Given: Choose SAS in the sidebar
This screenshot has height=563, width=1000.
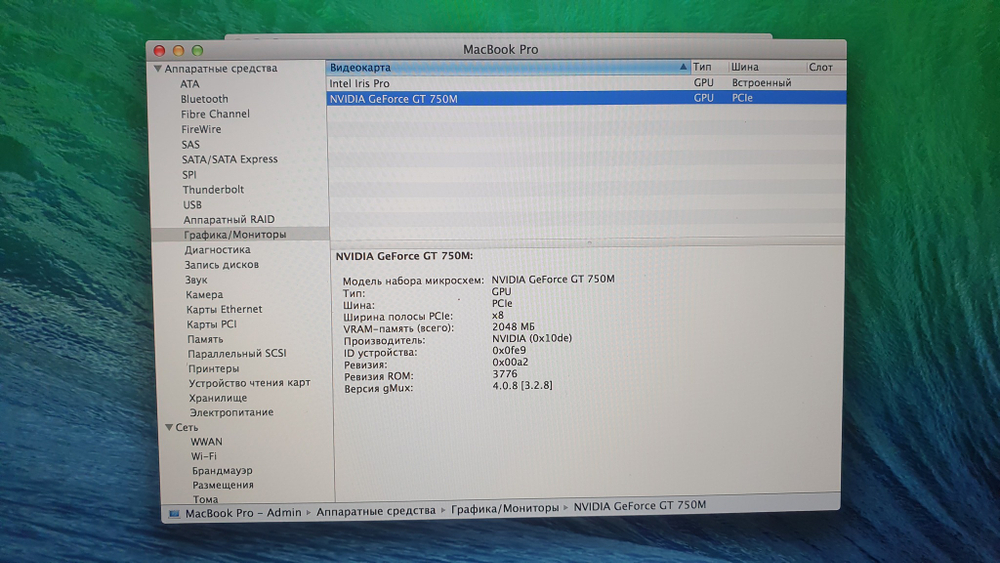Looking at the screenshot, I should point(191,145).
